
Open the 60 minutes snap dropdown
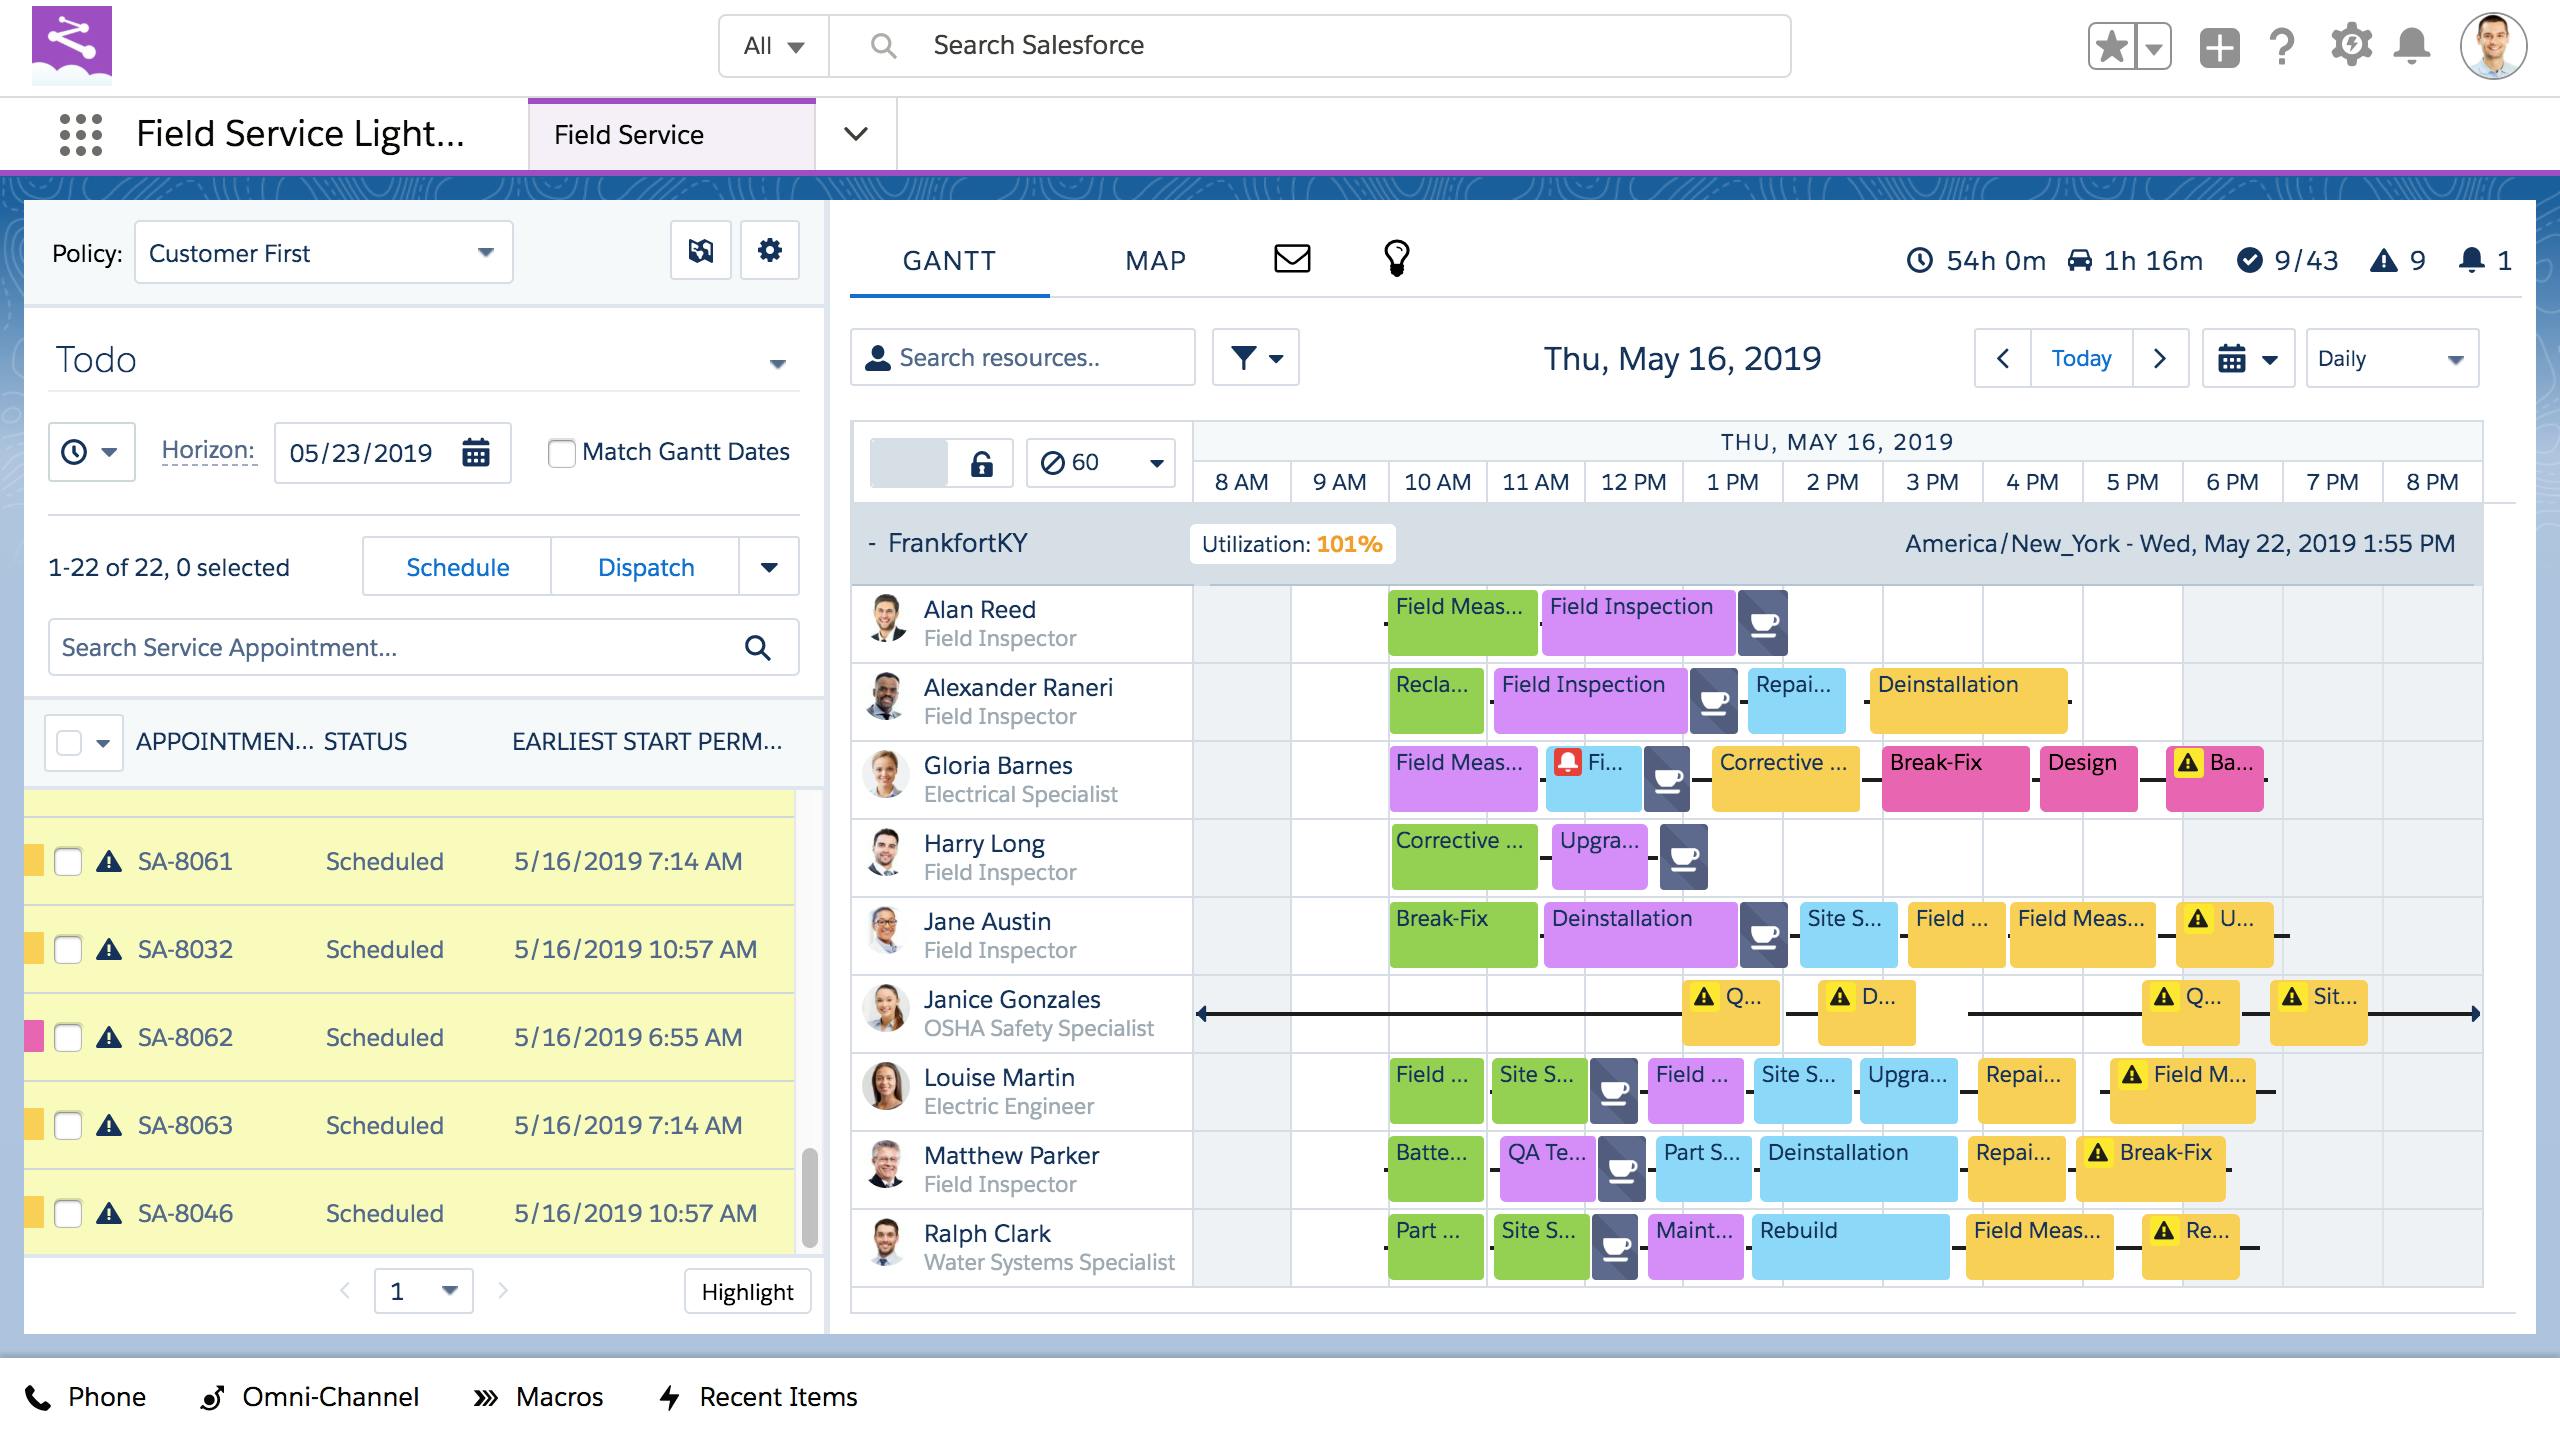coord(1101,463)
